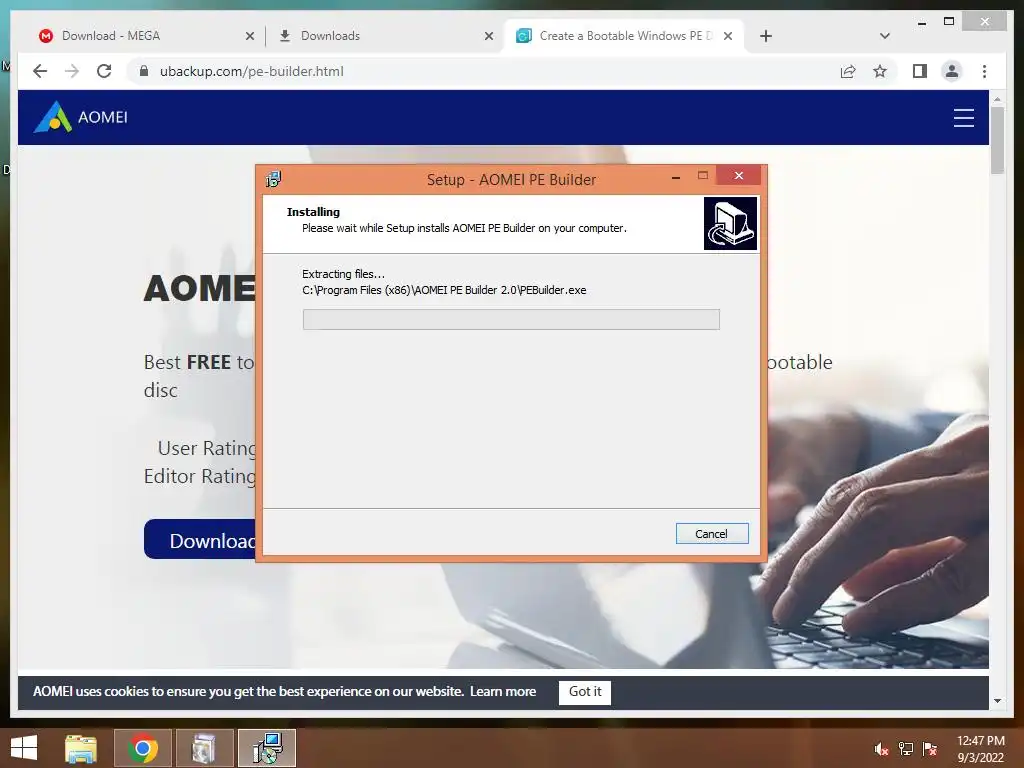Click the AOMEI logo on the website
The image size is (1024, 768).
click(x=80, y=117)
